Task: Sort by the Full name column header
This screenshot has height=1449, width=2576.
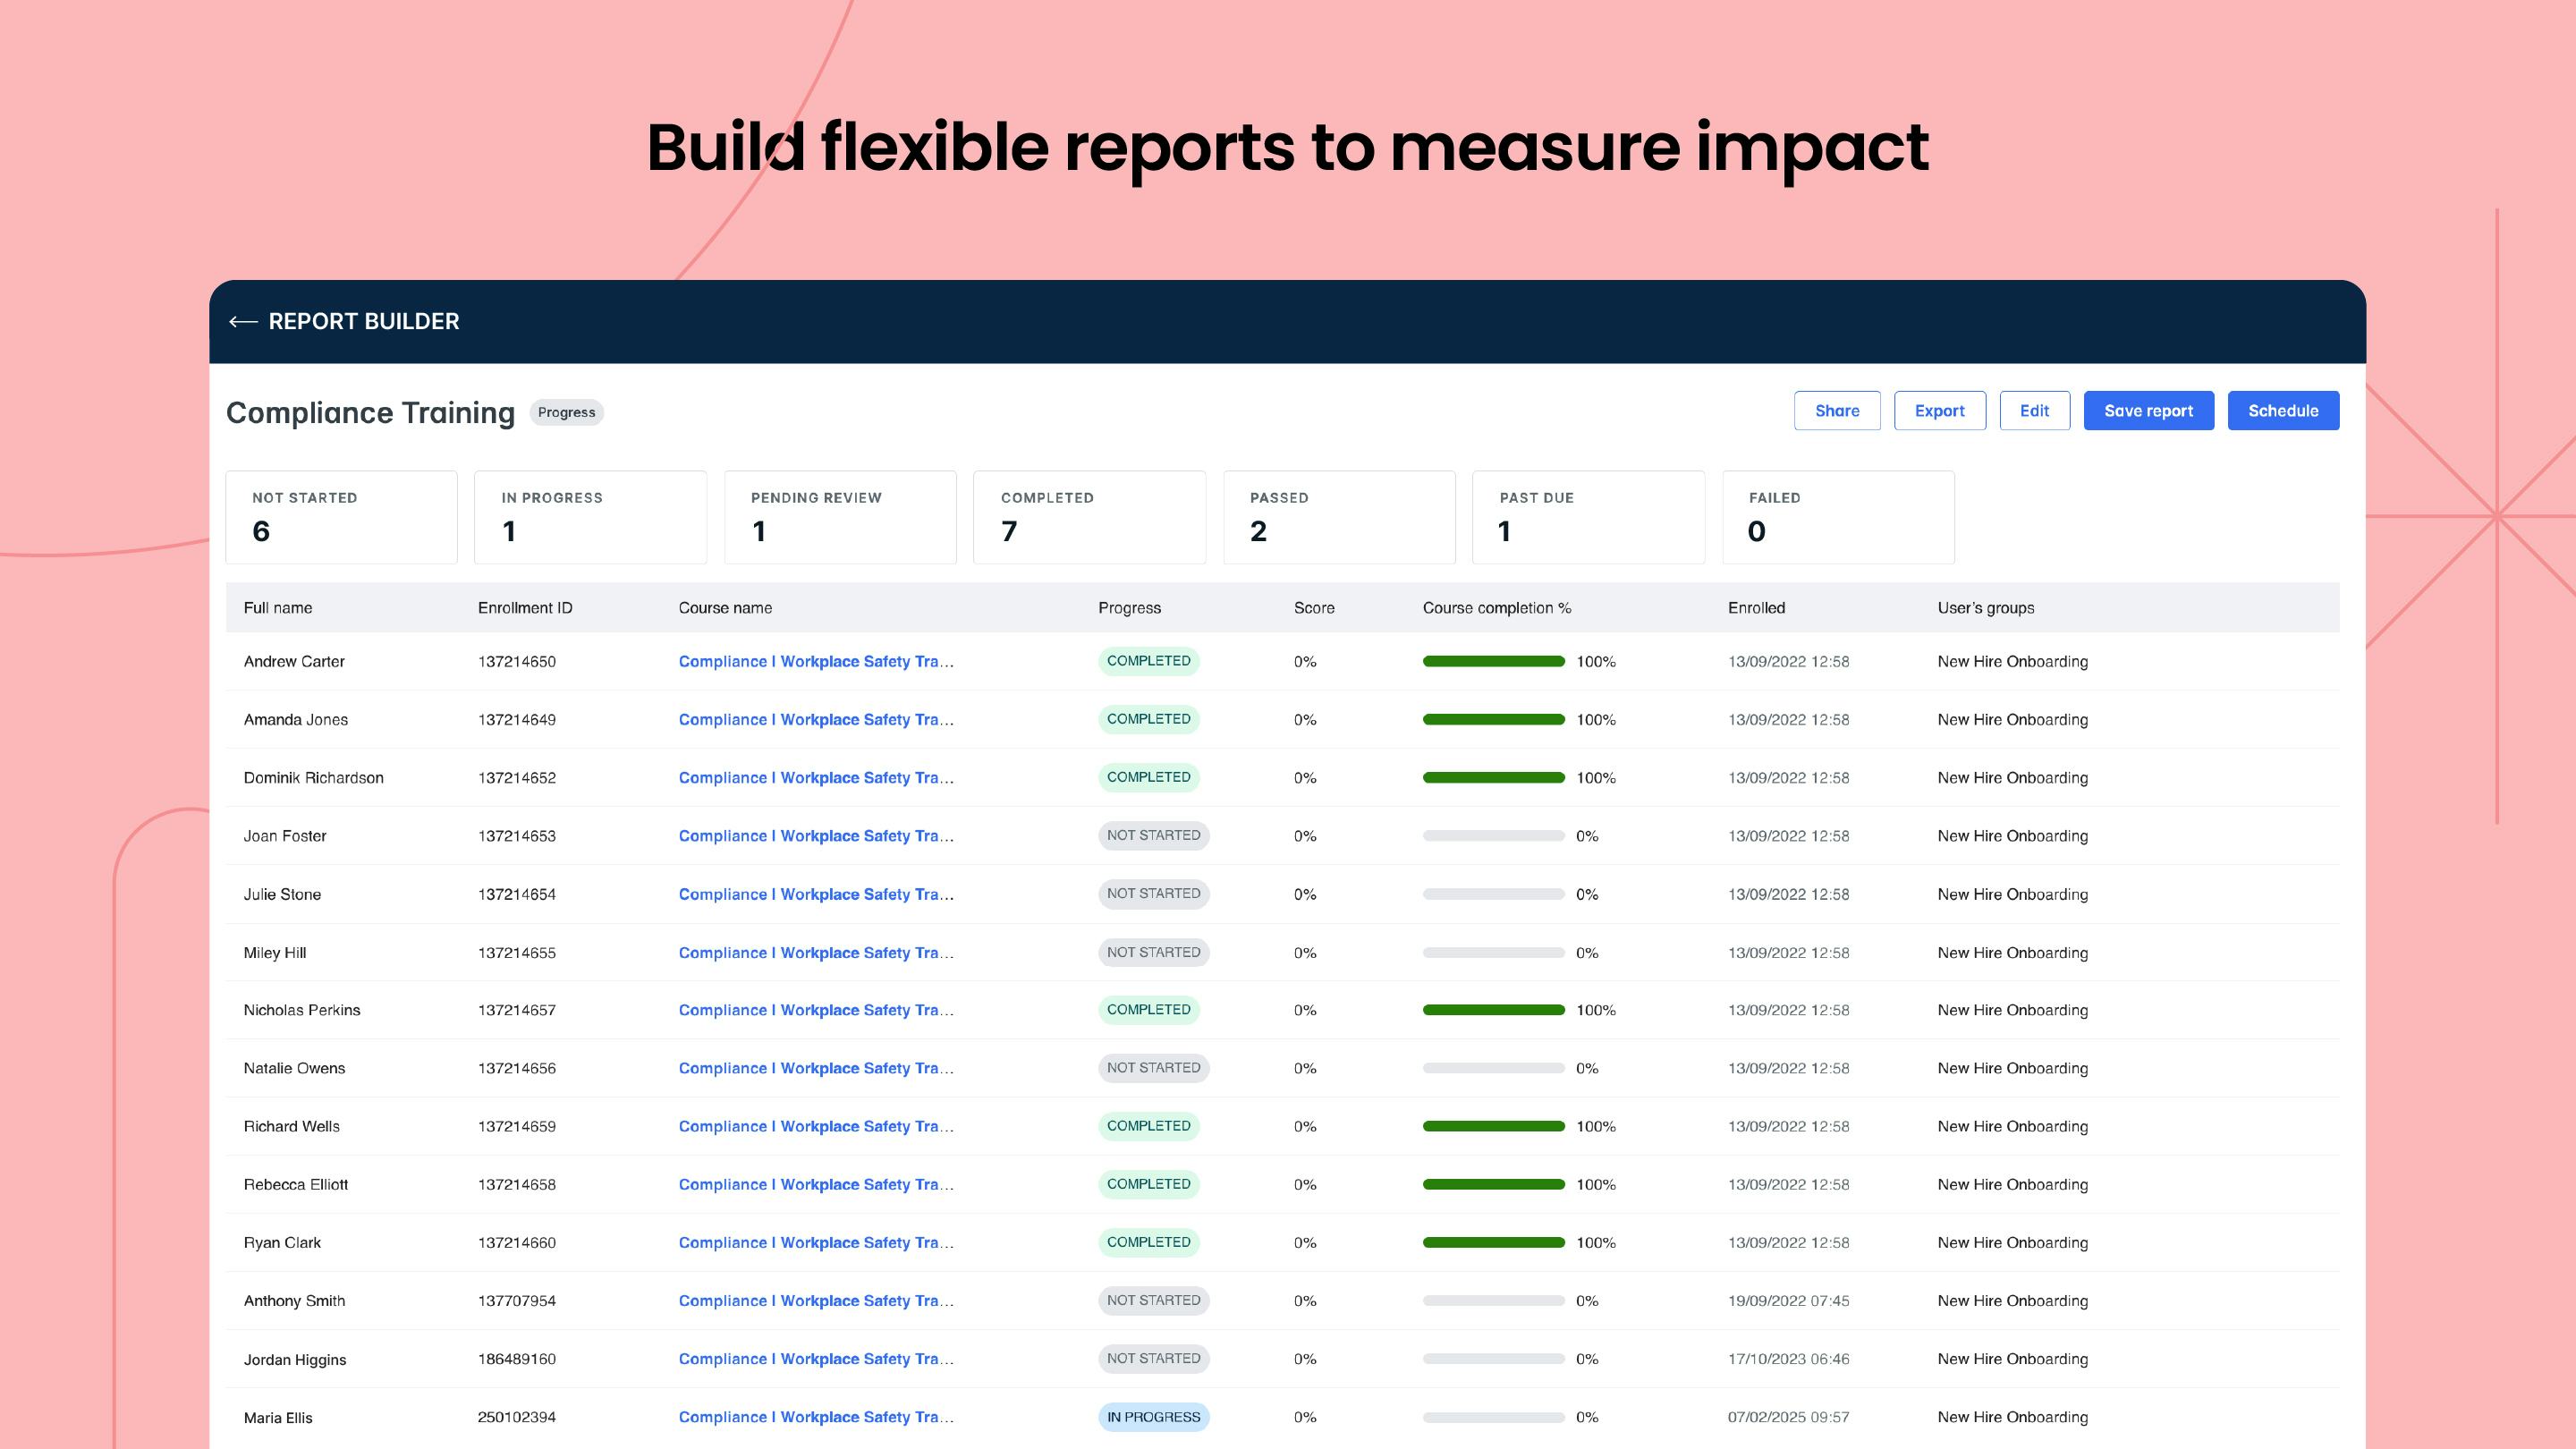Action: pyautogui.click(x=278, y=608)
